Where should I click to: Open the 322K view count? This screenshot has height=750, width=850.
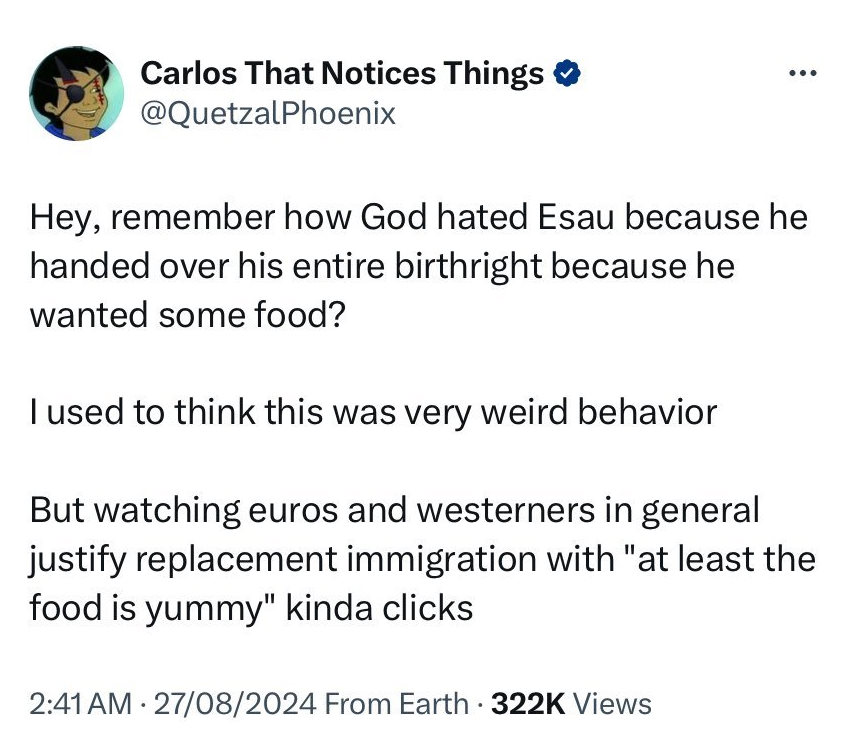pyautogui.click(x=529, y=704)
